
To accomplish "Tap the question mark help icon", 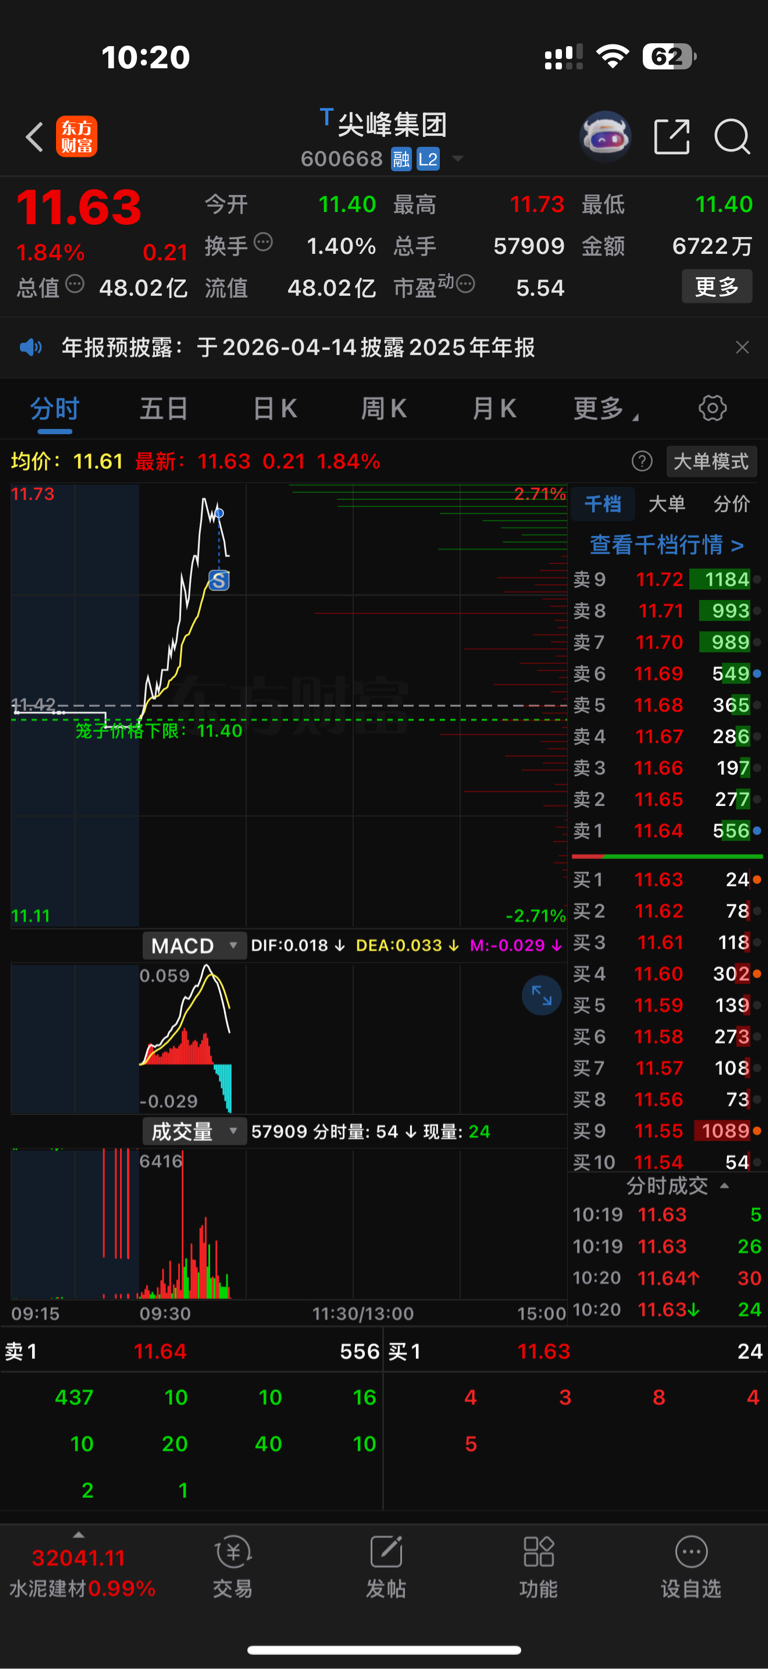I will tap(642, 461).
